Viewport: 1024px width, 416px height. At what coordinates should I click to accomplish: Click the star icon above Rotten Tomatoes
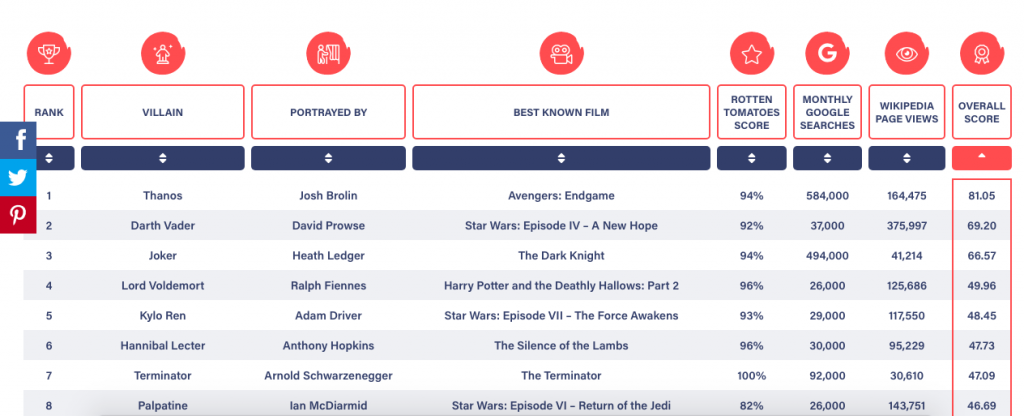coord(751,52)
